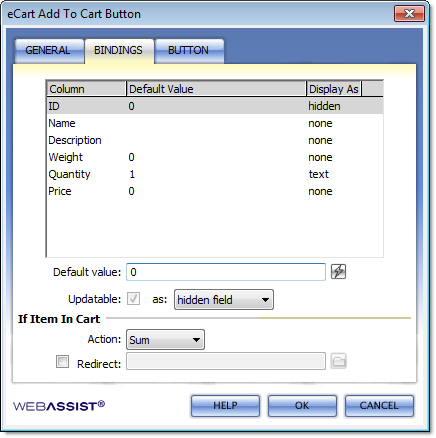Open the BUTTON tab

click(x=189, y=51)
